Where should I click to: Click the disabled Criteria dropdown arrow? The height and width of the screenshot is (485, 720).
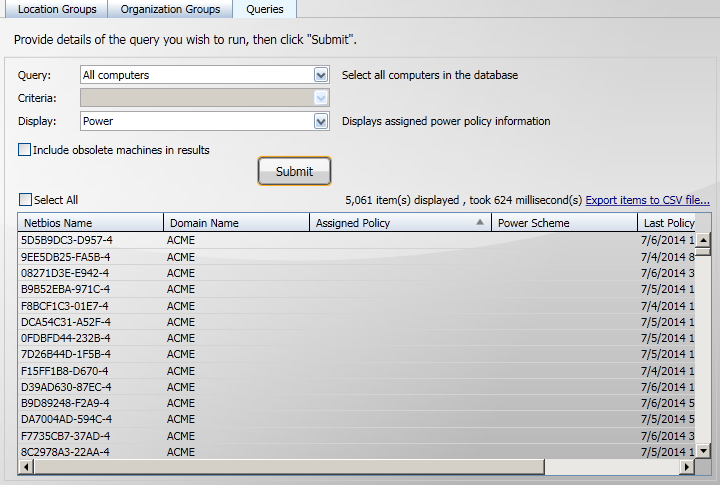[x=321, y=98]
